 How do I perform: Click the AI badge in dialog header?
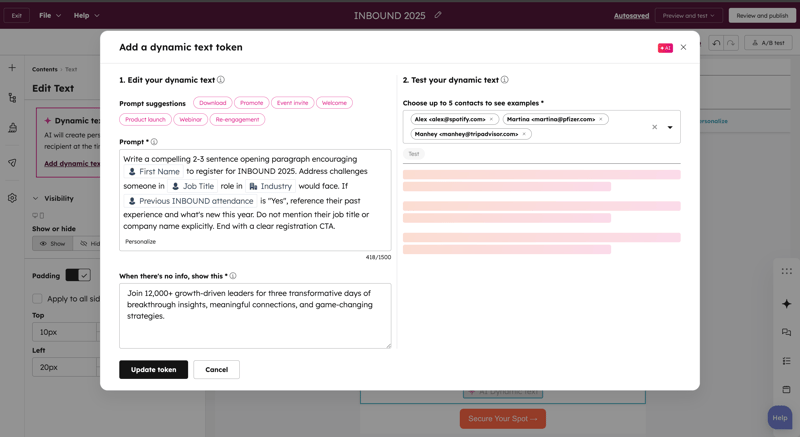click(x=665, y=47)
